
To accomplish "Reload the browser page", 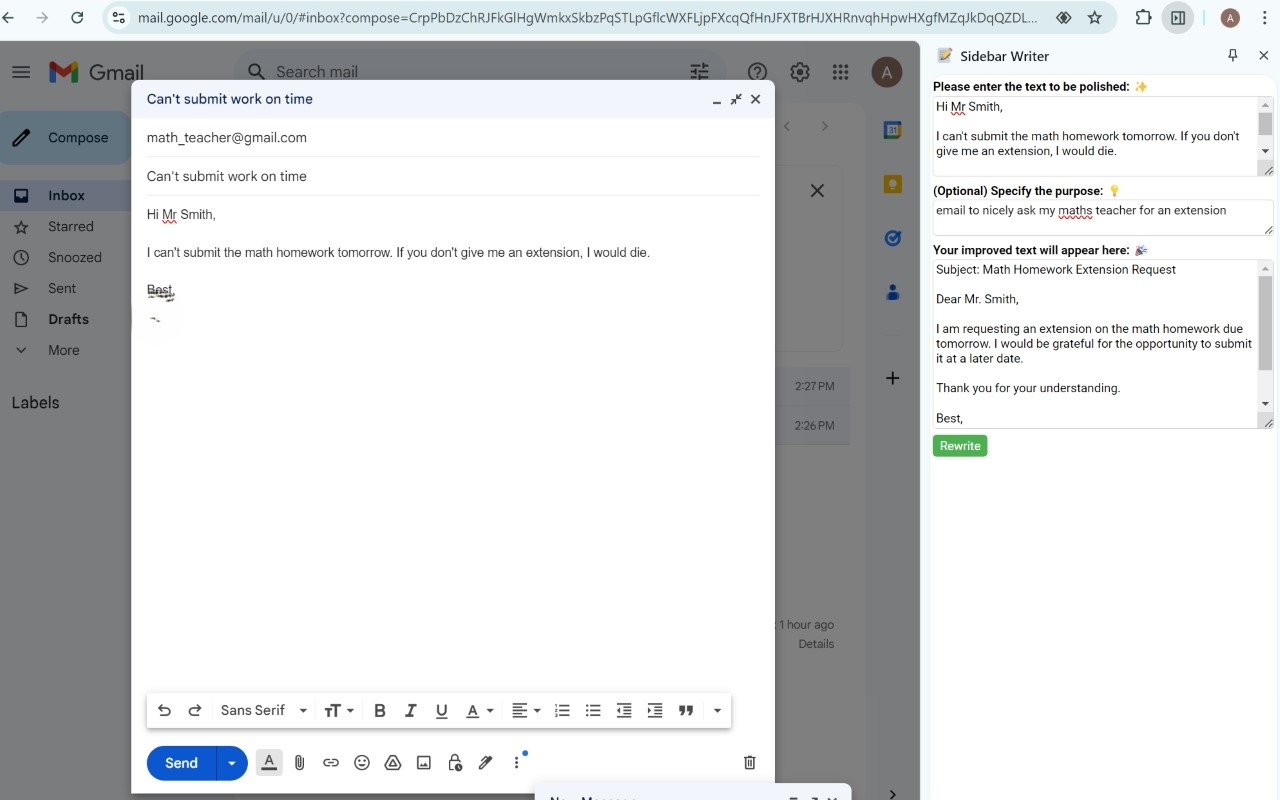I will click(78, 18).
